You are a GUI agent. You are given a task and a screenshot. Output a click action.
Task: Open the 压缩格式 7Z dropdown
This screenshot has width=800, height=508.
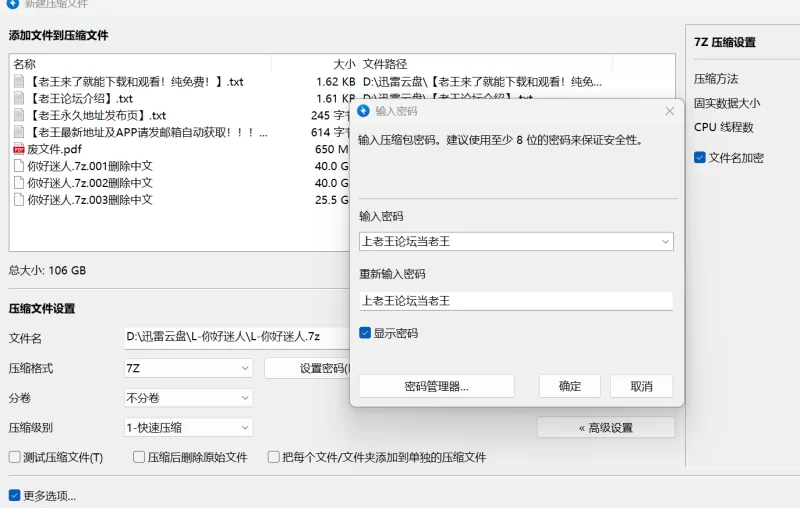tap(188, 368)
